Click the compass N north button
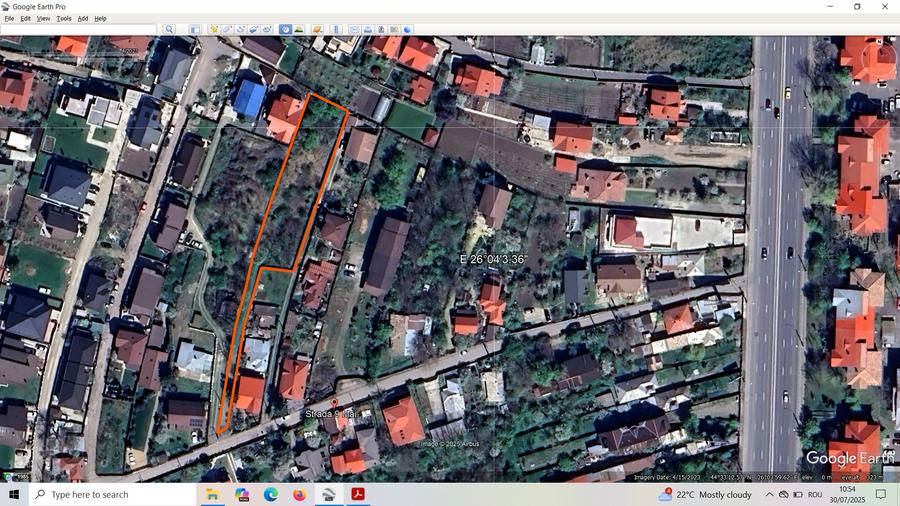The image size is (900, 506). [877, 41]
